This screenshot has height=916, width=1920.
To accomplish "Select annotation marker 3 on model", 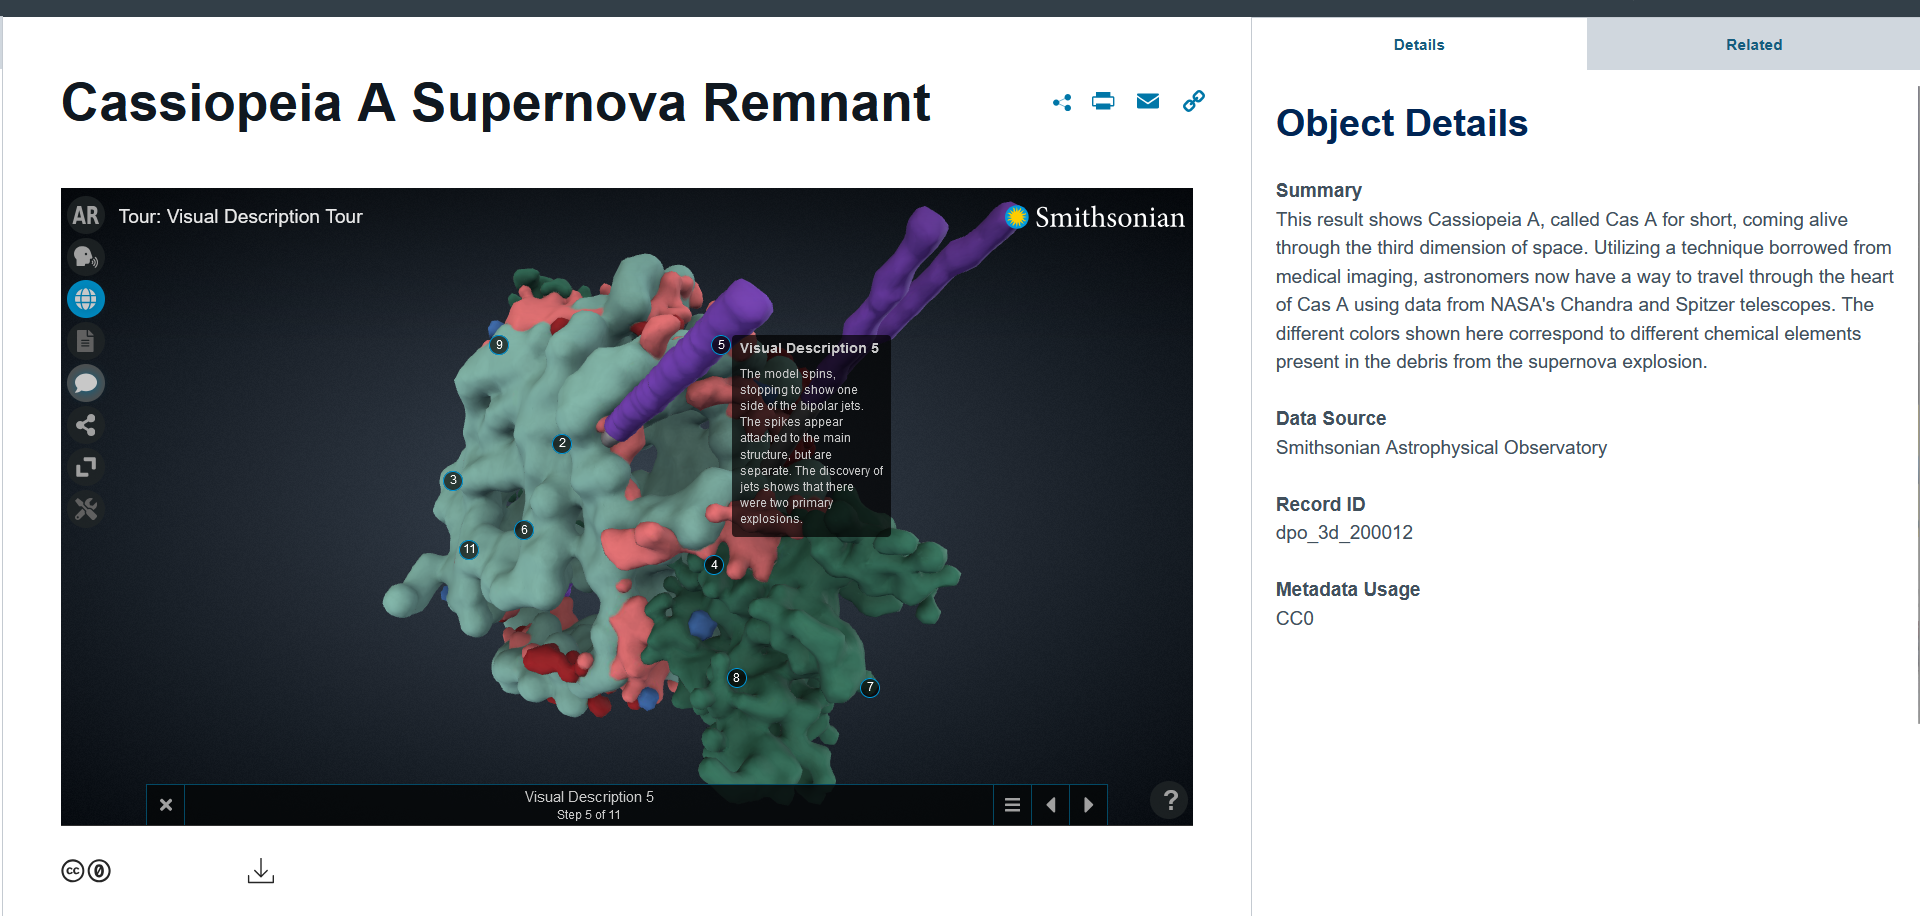I will click(453, 480).
